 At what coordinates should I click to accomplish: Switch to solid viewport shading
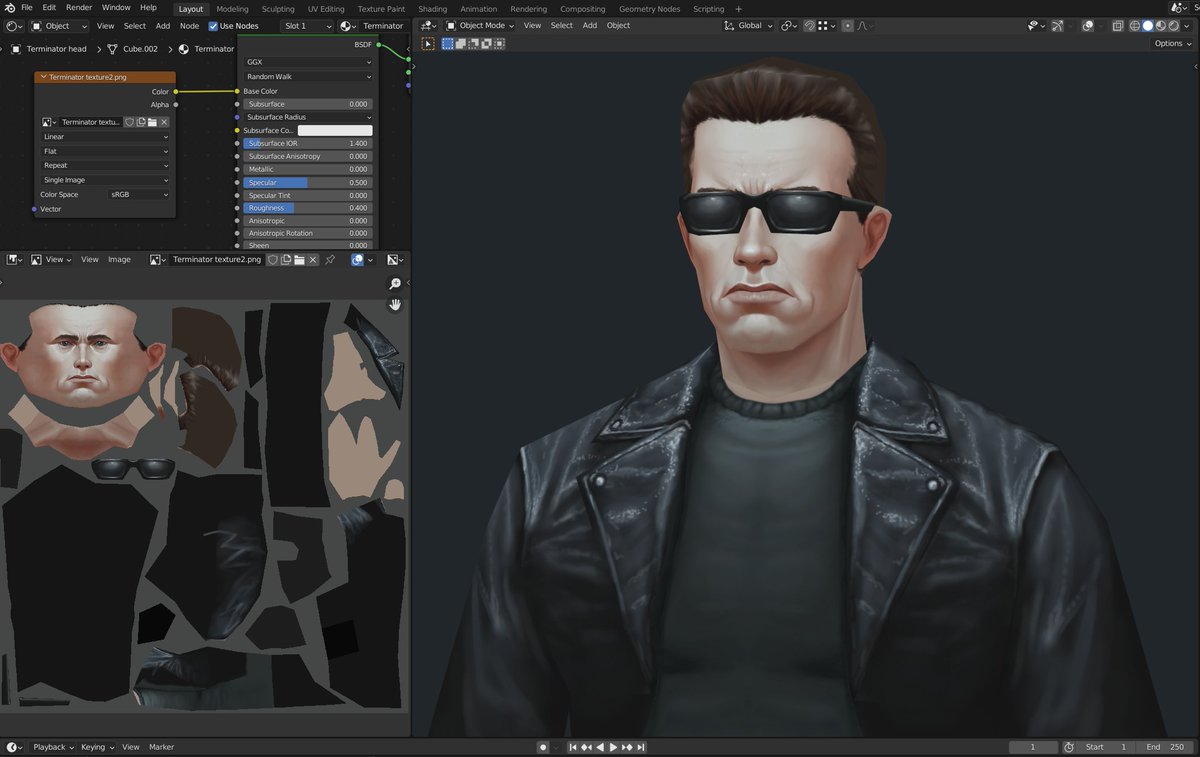tap(1148, 26)
